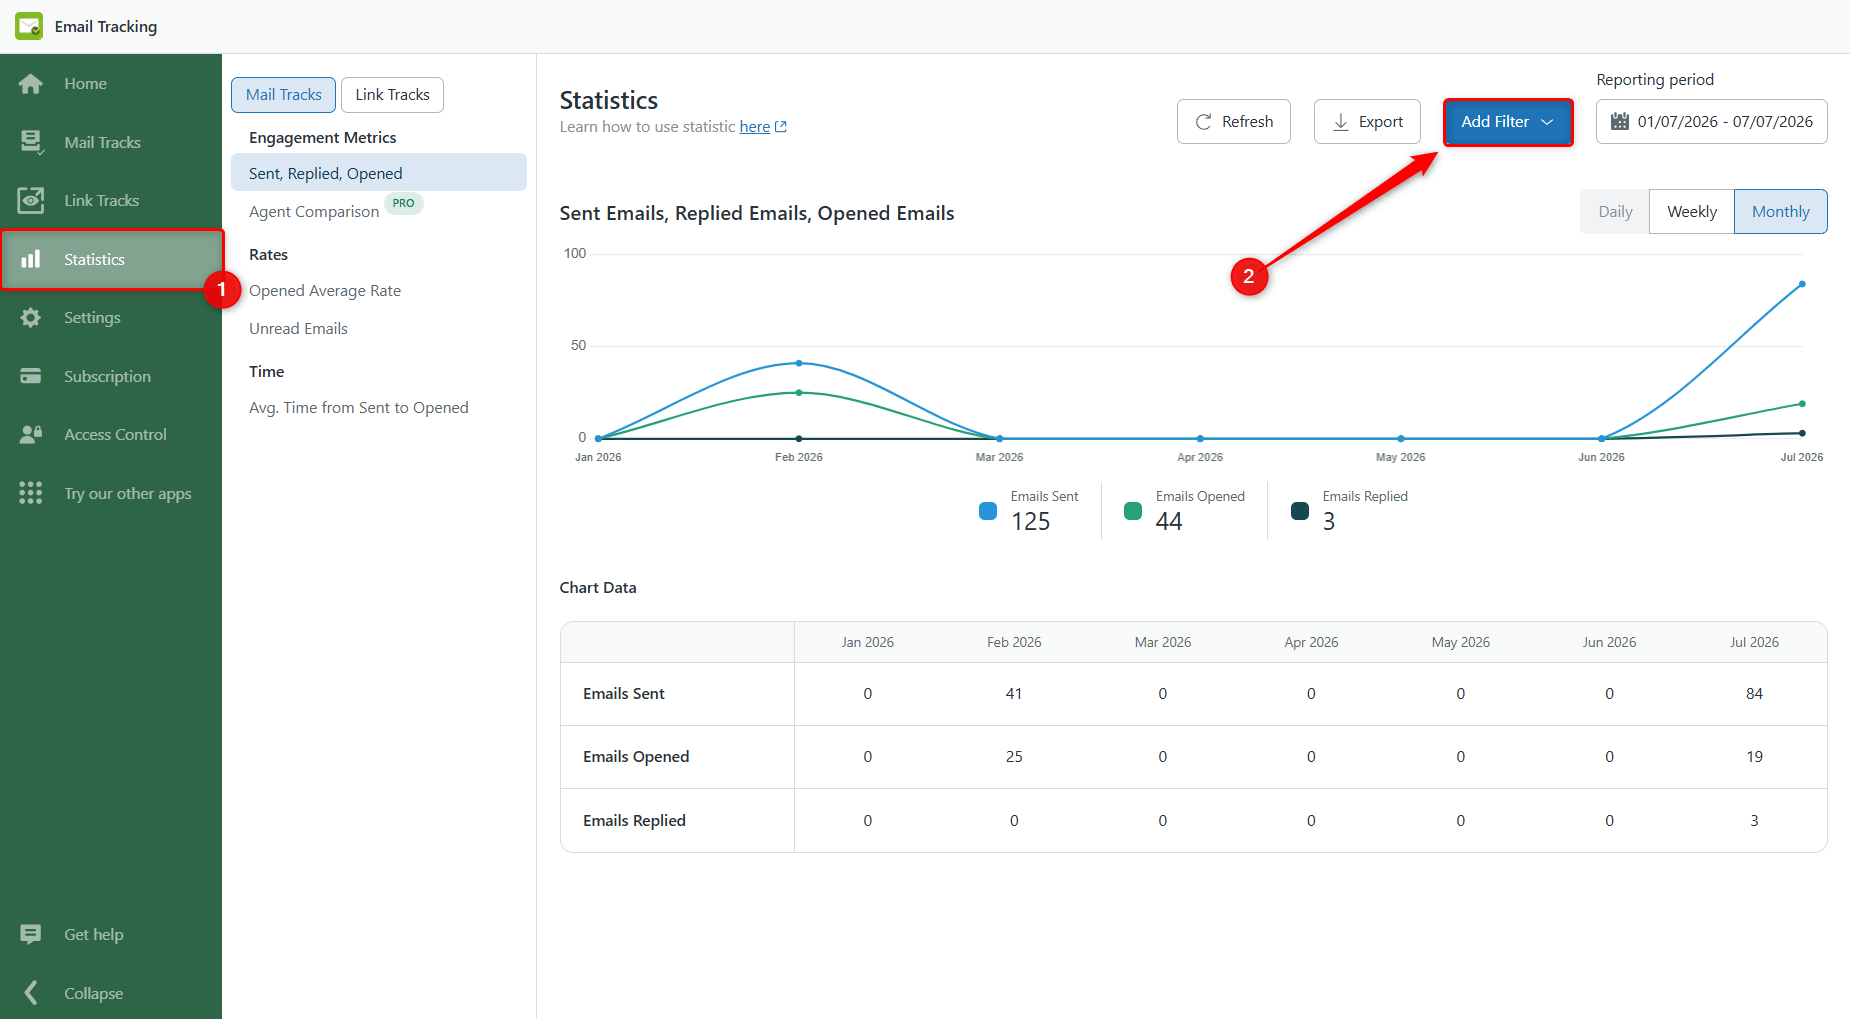Switch to the Mail Tracks tab
The image size is (1852, 1019).
(x=284, y=95)
